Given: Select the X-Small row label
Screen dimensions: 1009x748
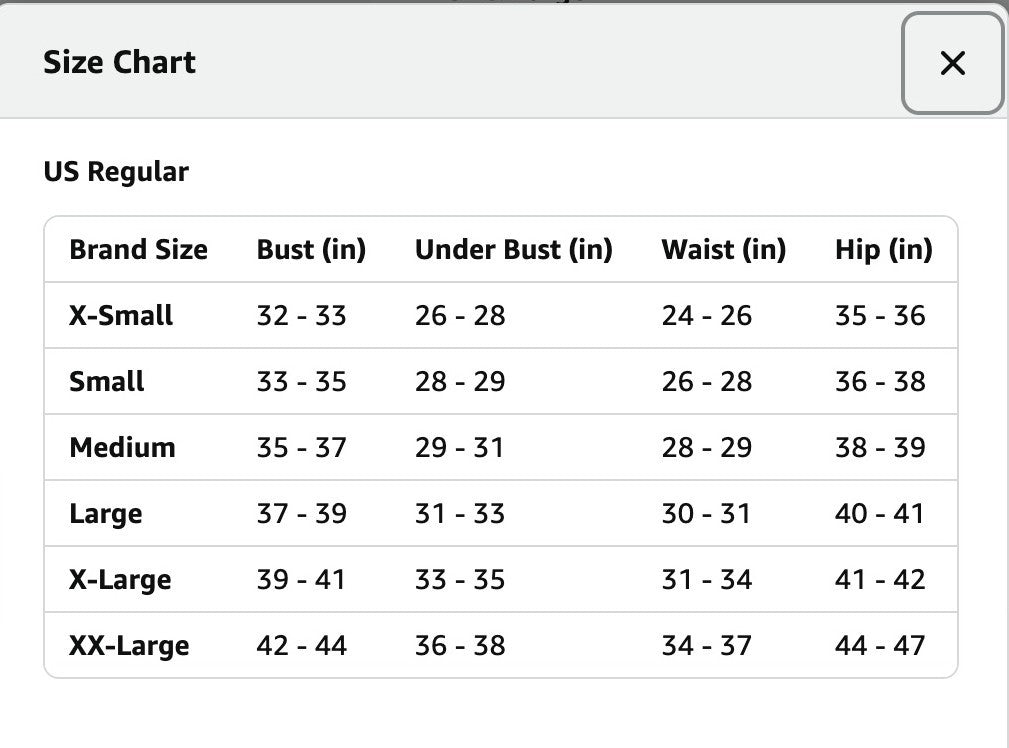Looking at the screenshot, I should click(121, 316).
